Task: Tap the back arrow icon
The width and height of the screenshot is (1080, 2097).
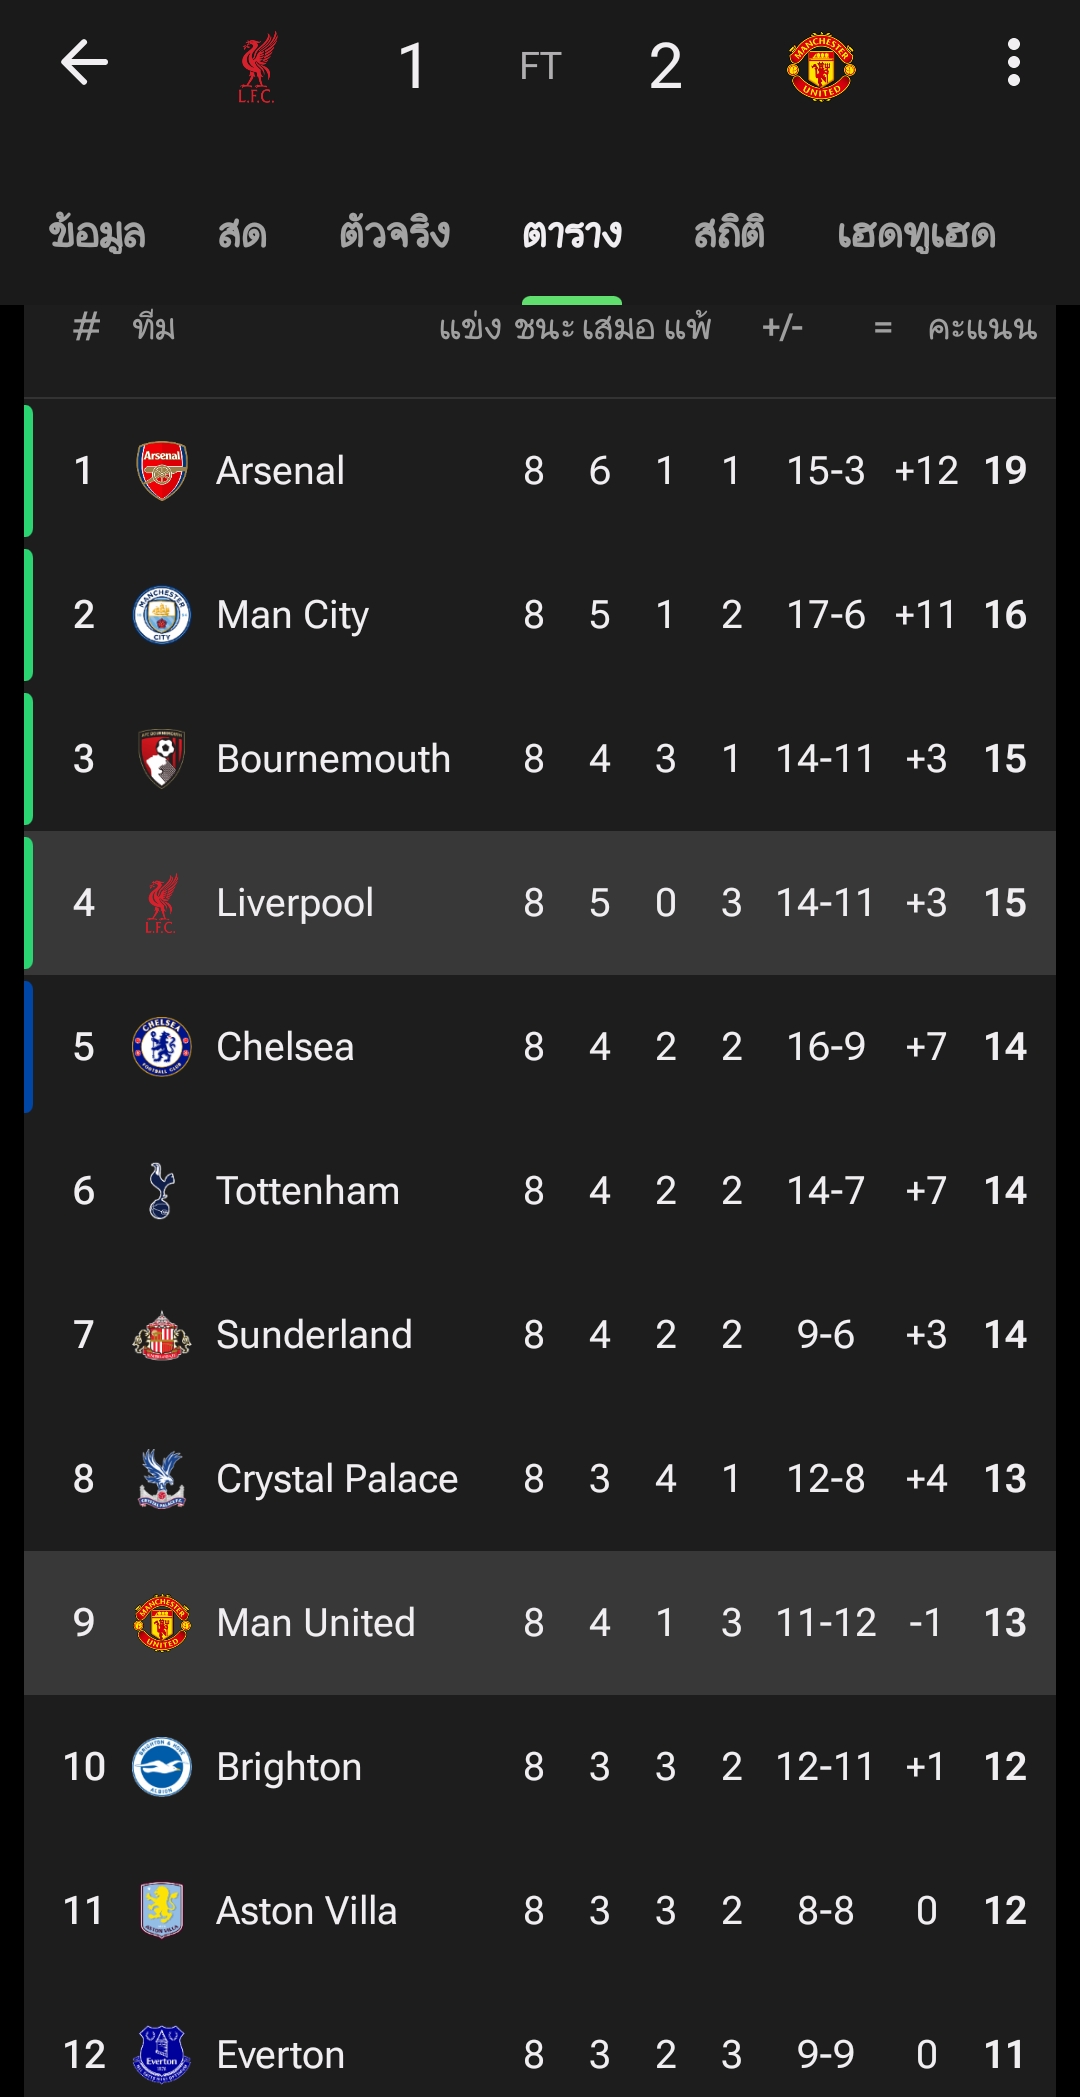Action: tap(84, 64)
